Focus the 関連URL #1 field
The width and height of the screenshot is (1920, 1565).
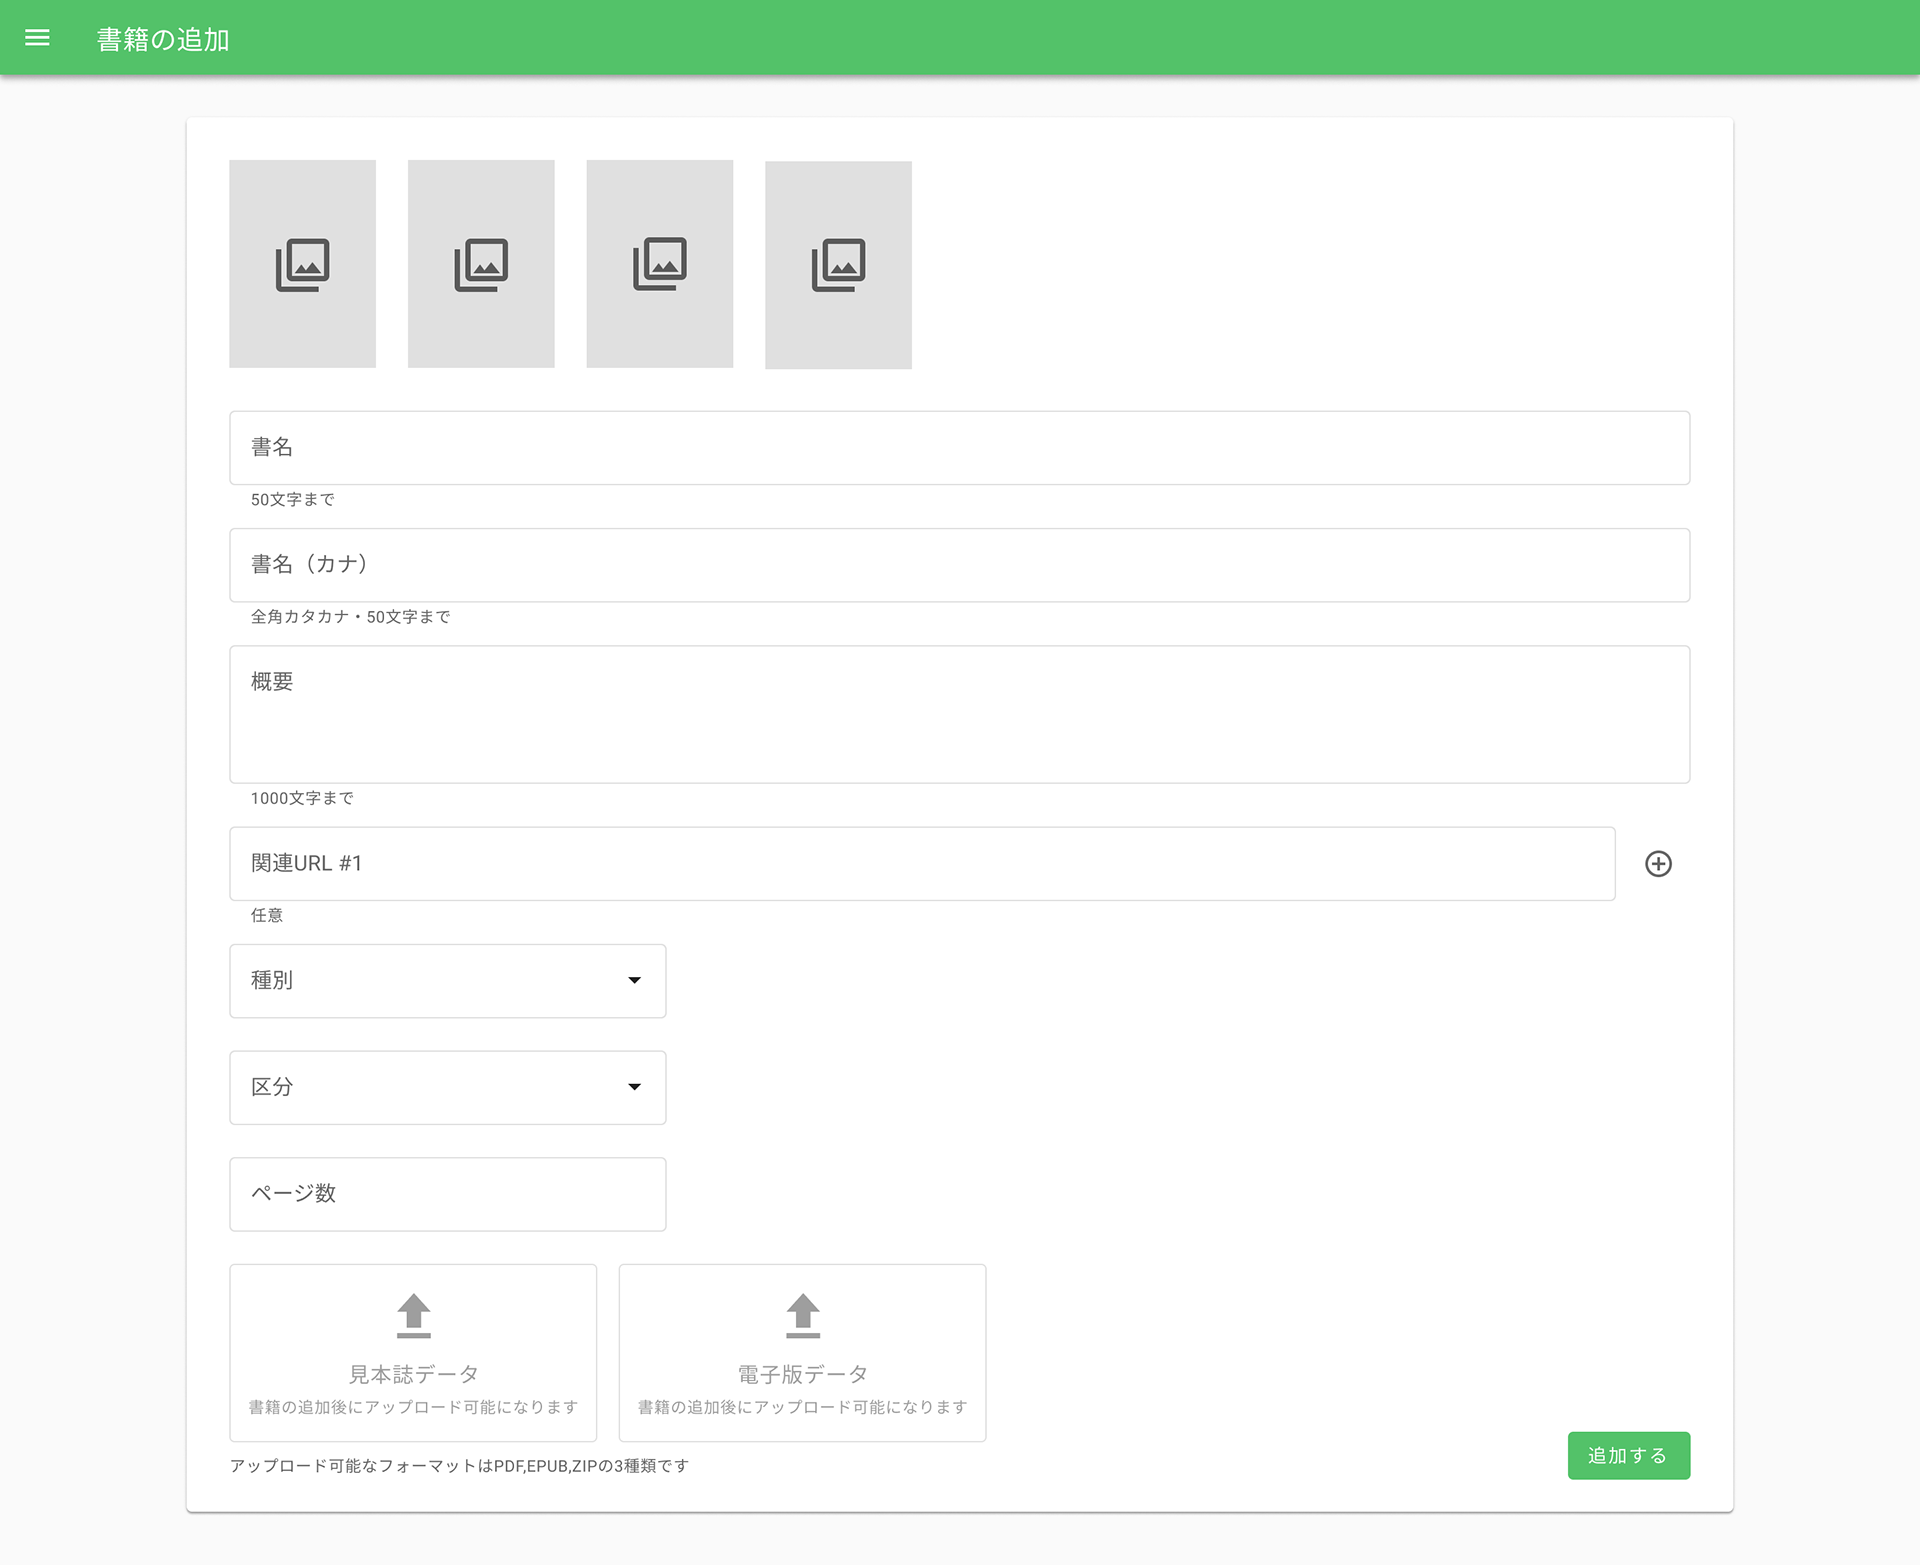pos(920,864)
